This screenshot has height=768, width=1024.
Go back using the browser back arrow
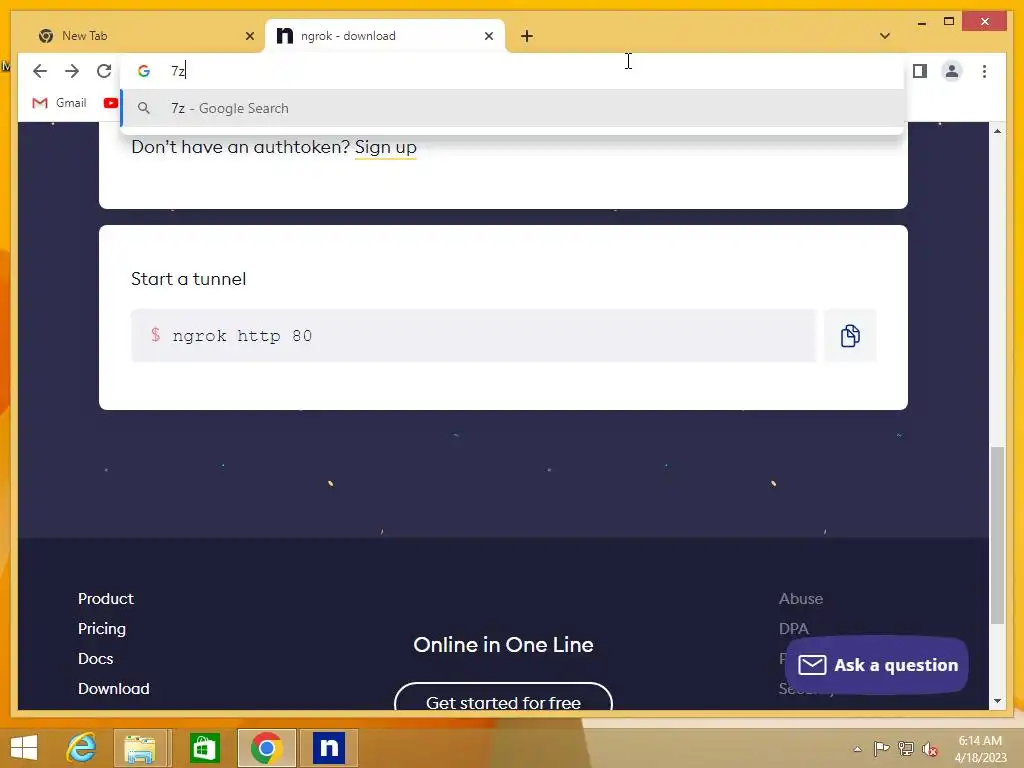coord(40,71)
